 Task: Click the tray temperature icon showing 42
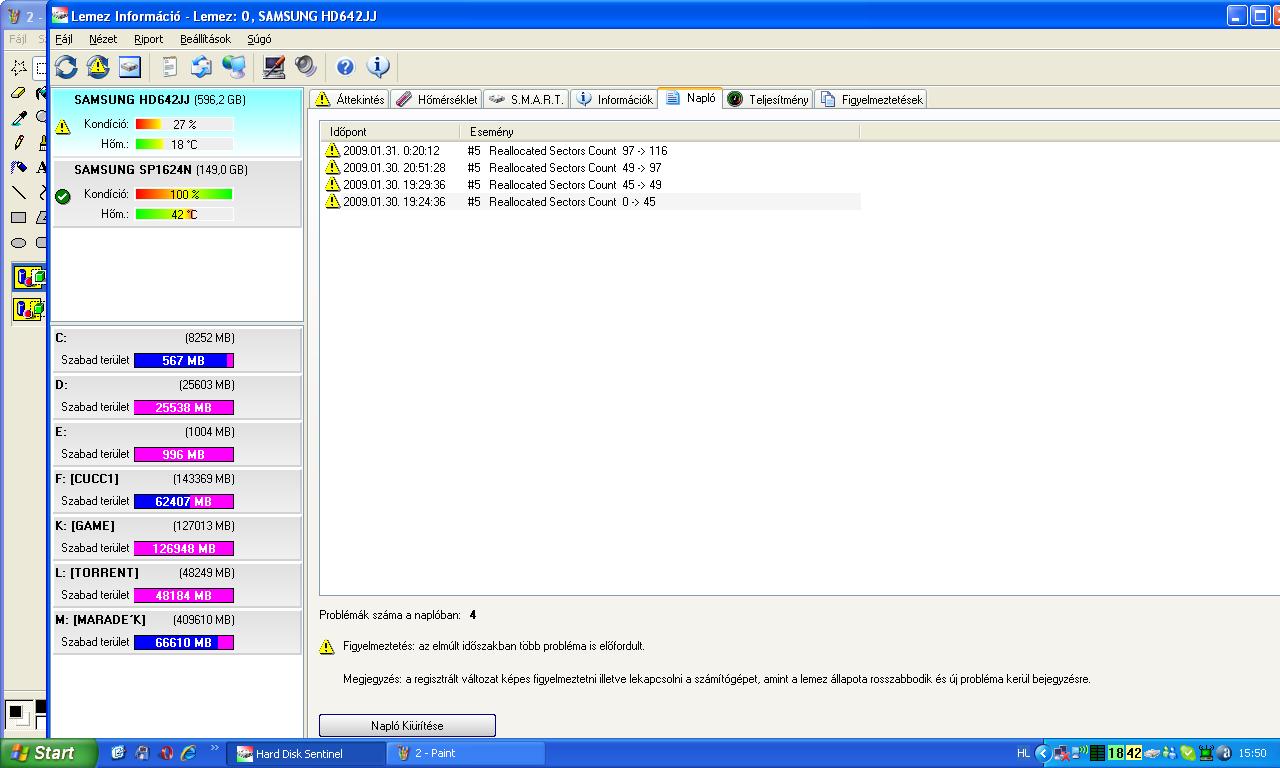(x=1134, y=753)
